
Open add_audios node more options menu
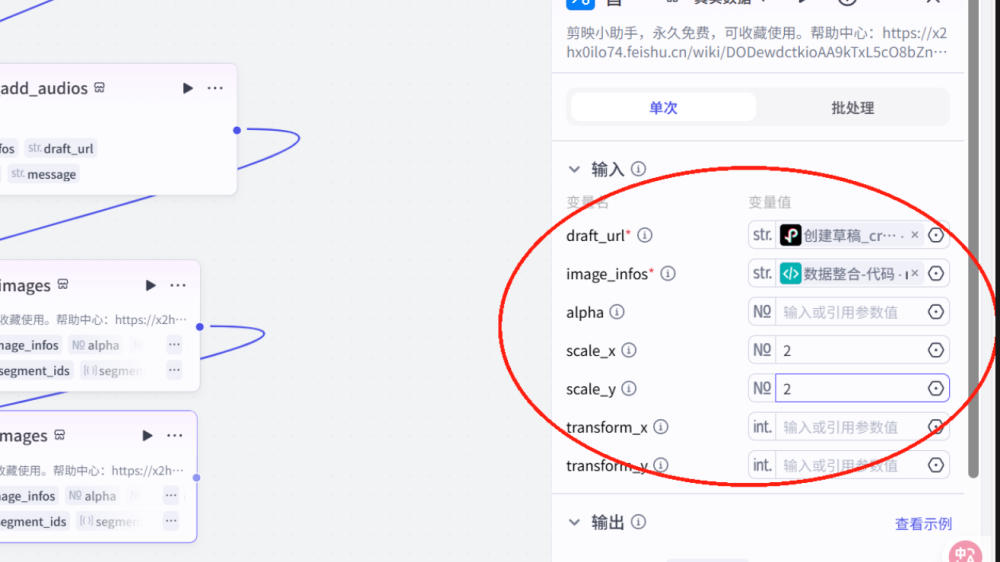coord(215,88)
